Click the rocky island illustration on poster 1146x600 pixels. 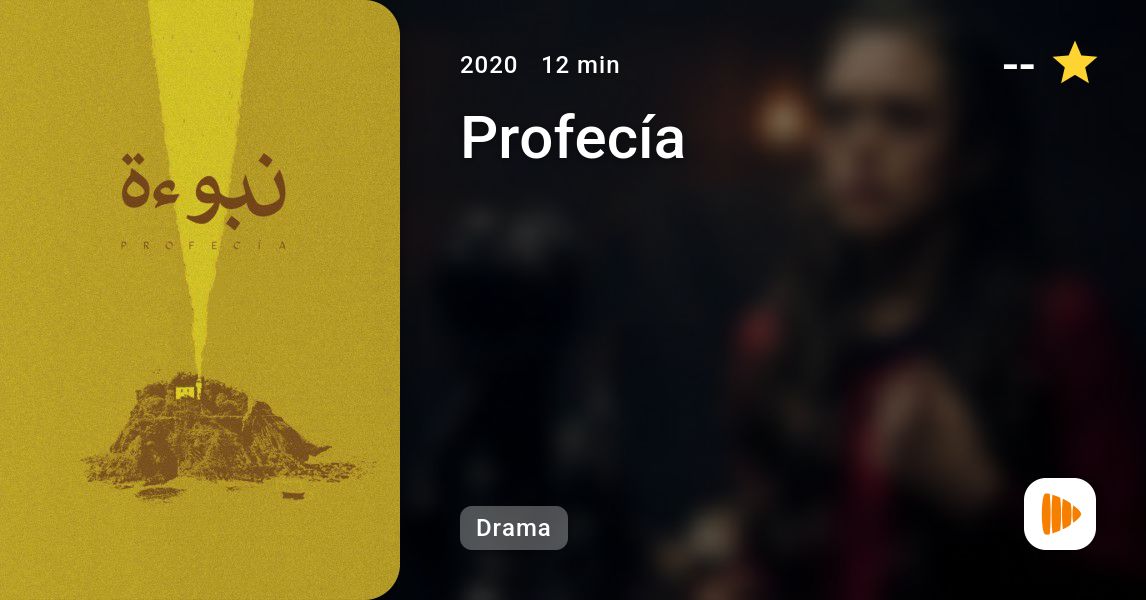pyautogui.click(x=212, y=435)
